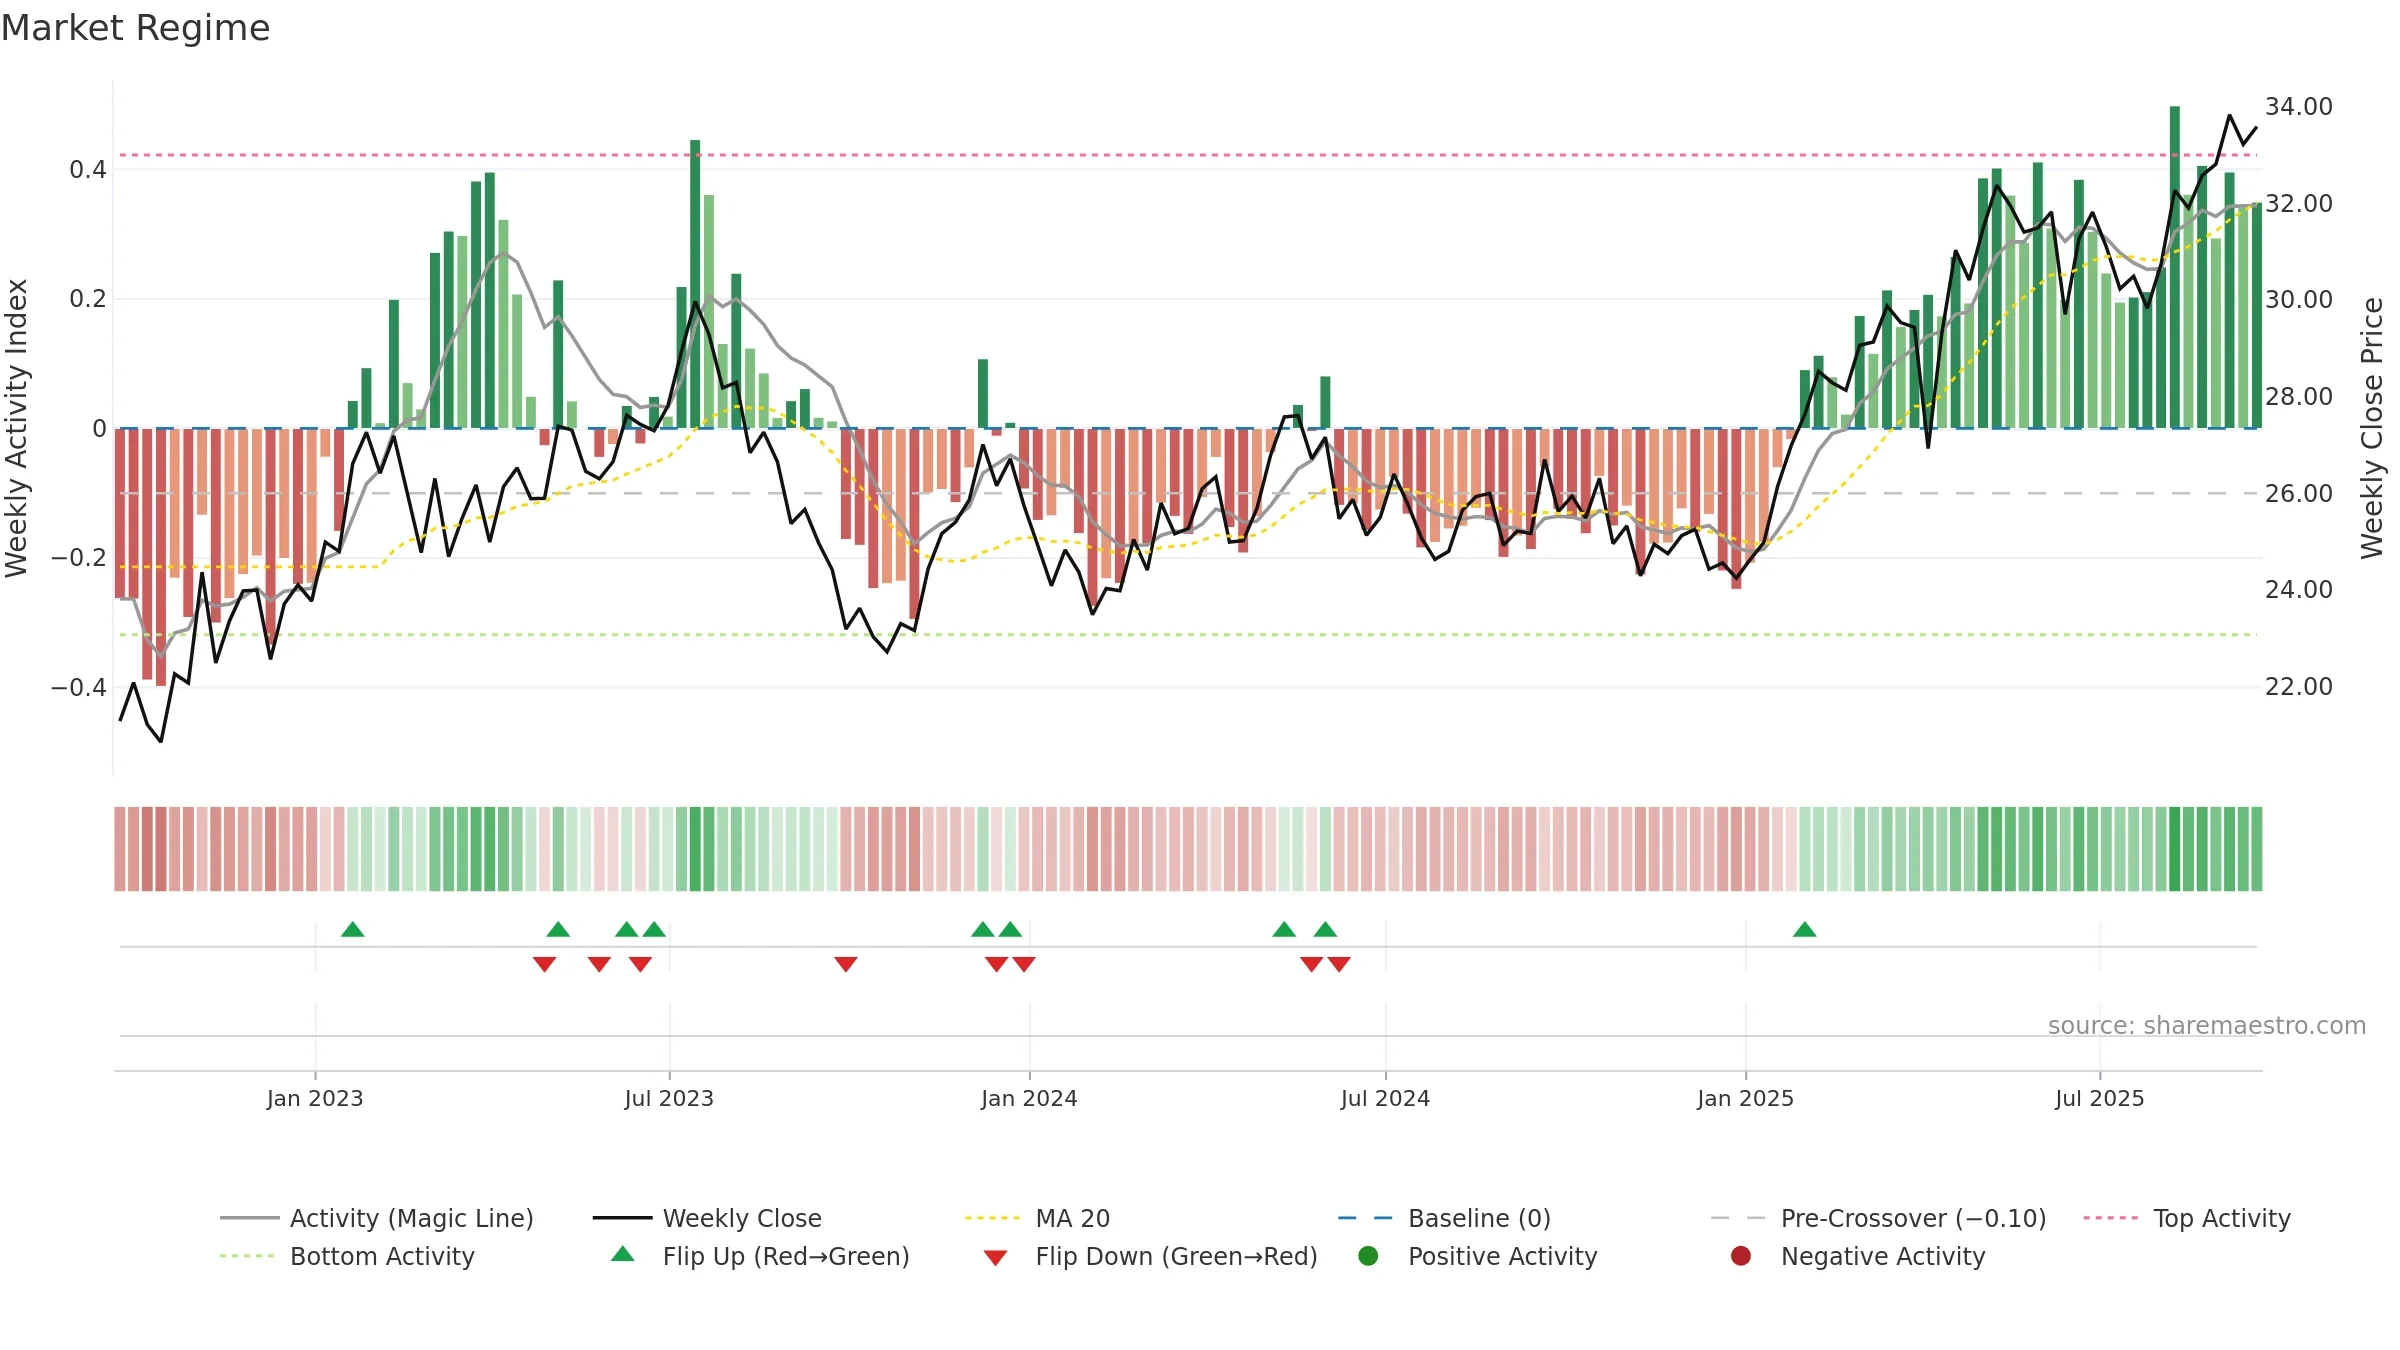Click the Jan 2023 axis label
The width and height of the screenshot is (2400, 1350).
coord(315,1098)
